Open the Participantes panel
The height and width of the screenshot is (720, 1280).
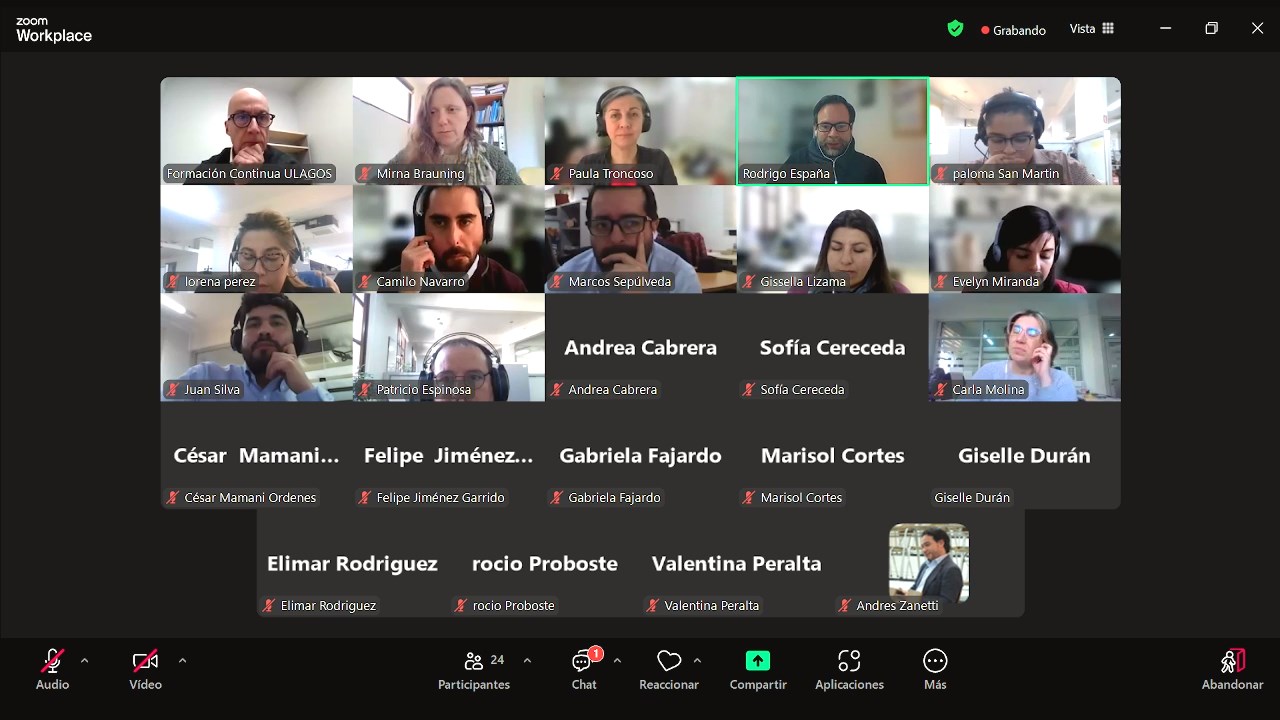[474, 669]
